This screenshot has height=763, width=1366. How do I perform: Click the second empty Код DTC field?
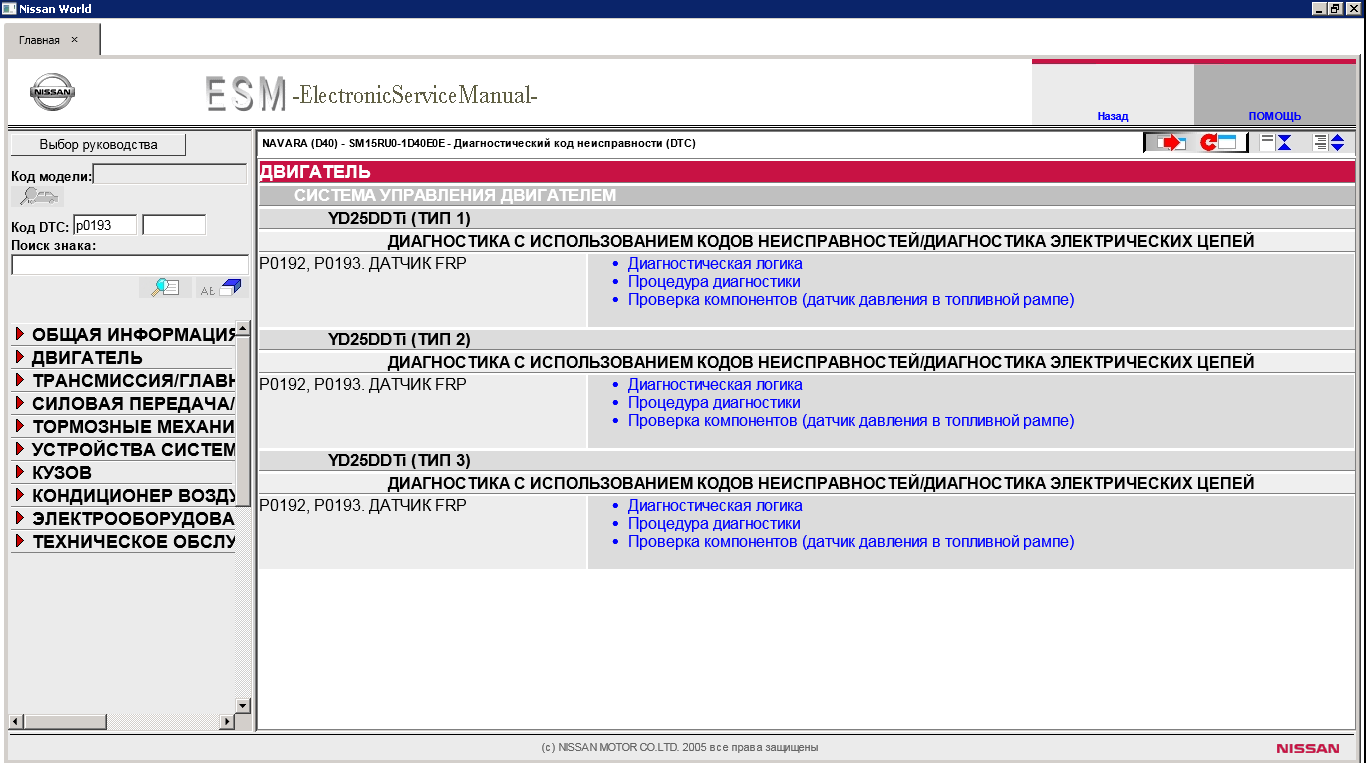coord(174,225)
